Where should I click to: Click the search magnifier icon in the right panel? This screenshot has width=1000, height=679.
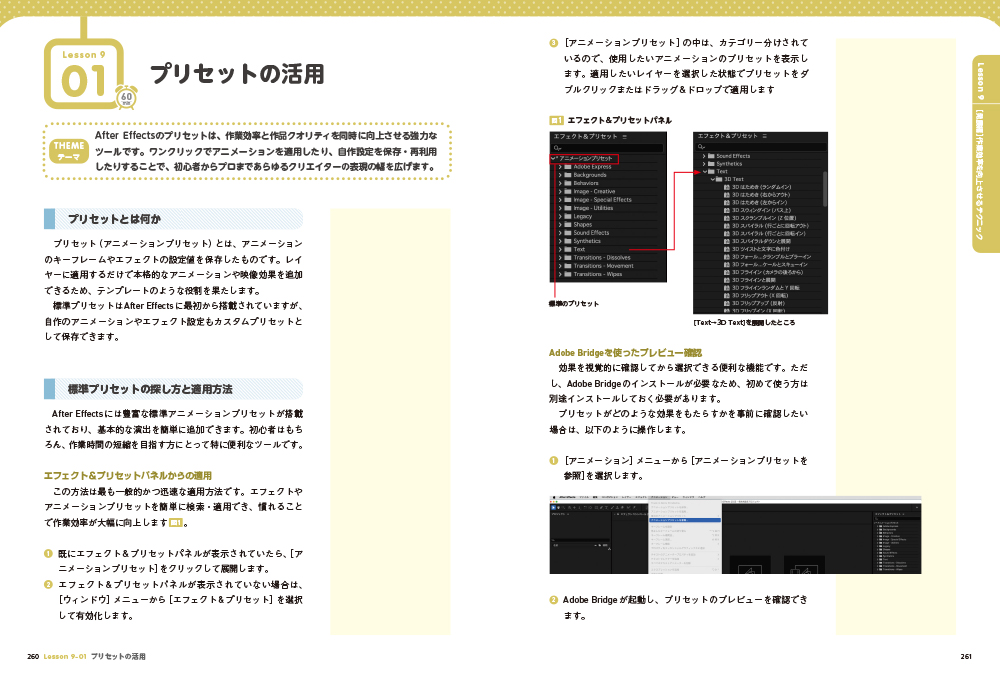pos(701,146)
